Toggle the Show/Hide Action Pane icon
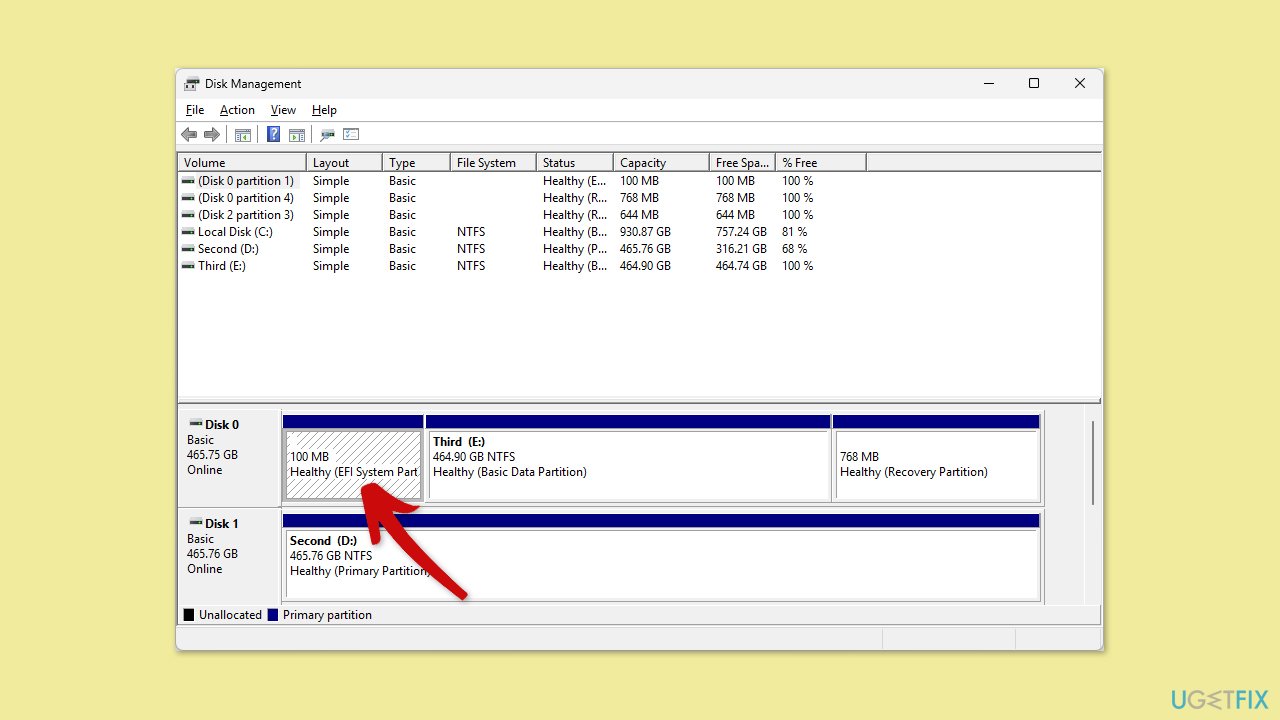 tap(297, 135)
